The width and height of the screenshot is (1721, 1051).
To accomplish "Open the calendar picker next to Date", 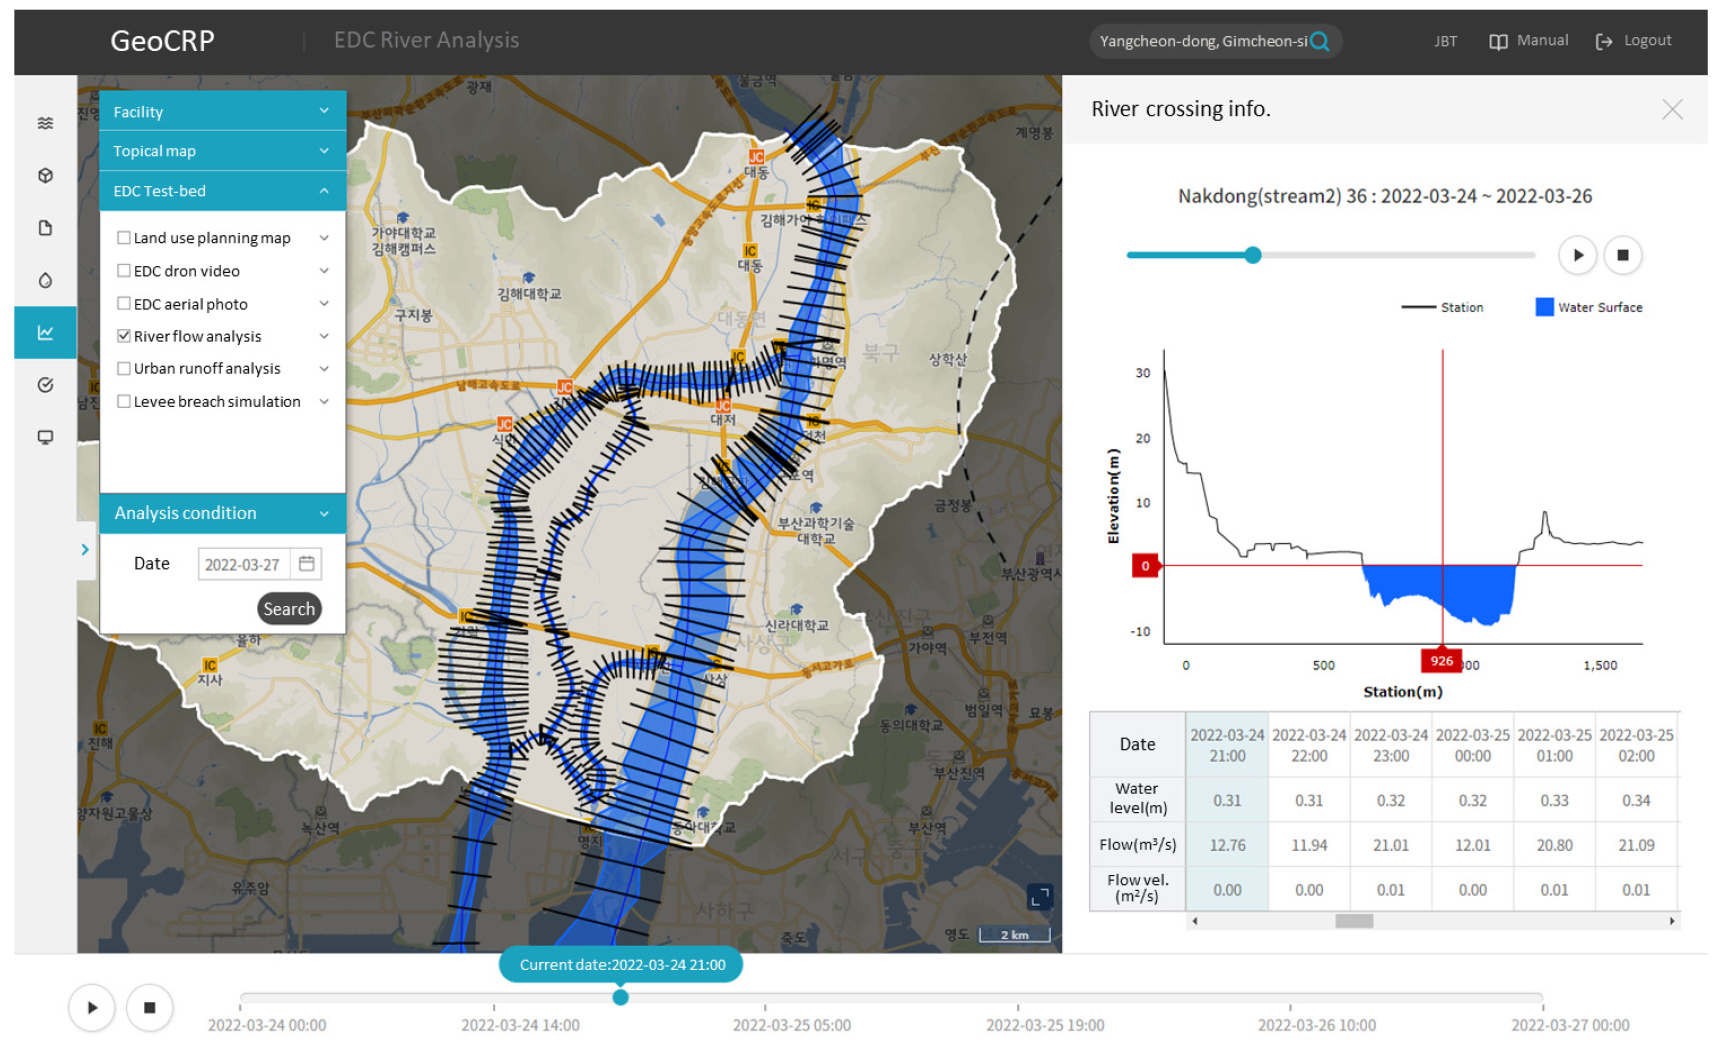I will point(307,564).
